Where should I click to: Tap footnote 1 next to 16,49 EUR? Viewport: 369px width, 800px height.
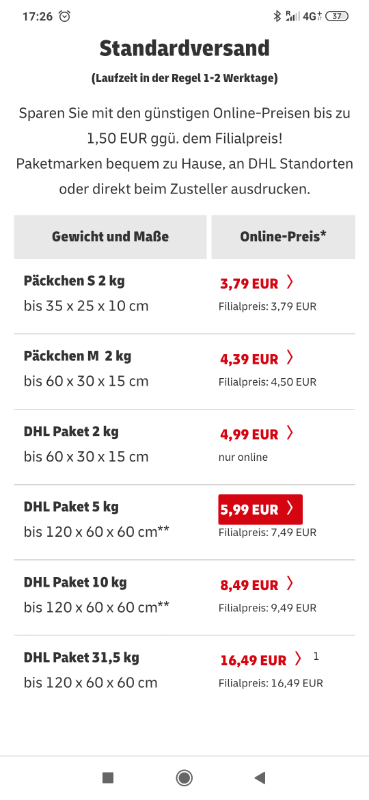coord(316,657)
